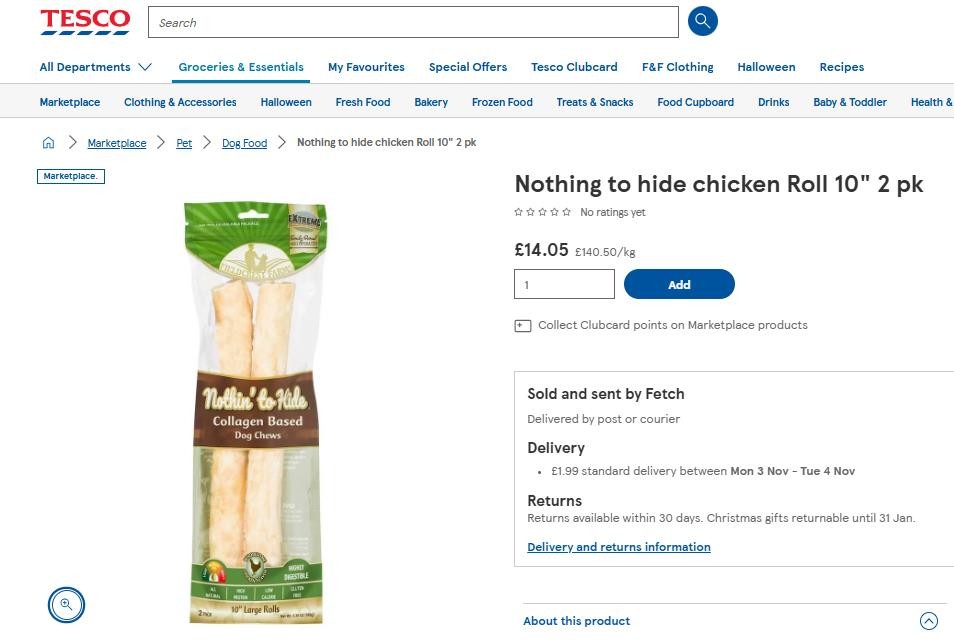
Task: Click the home breadcrumb icon
Action: [x=48, y=143]
